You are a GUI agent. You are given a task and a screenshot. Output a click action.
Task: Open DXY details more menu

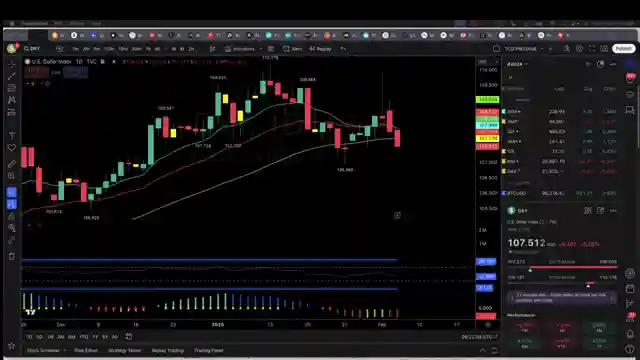(x=613, y=211)
